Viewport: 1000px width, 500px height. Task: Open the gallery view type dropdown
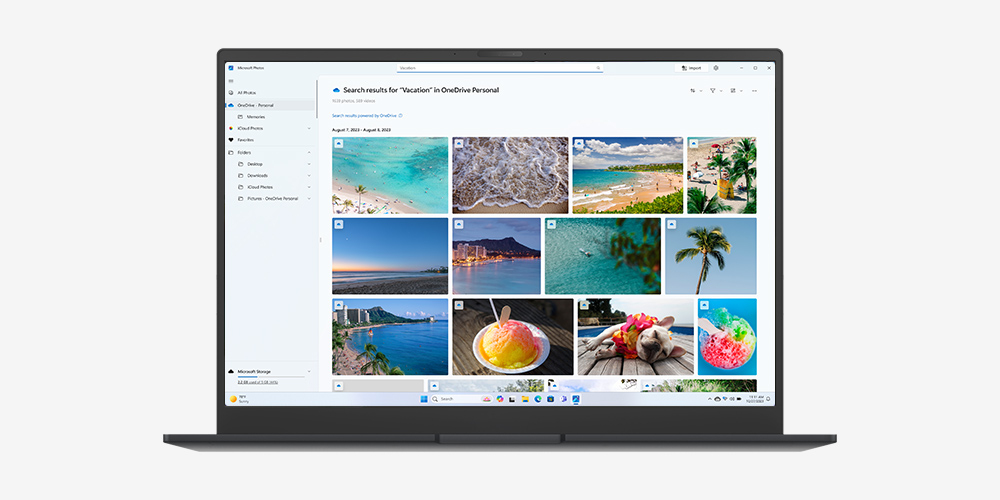click(x=737, y=91)
